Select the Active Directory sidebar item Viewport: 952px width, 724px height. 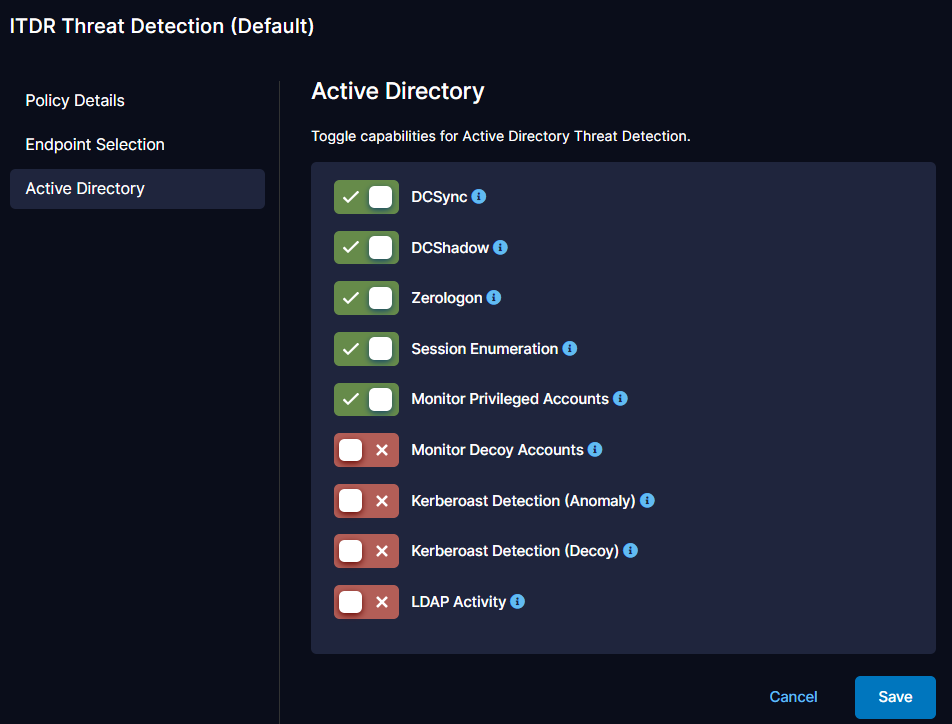(85, 189)
